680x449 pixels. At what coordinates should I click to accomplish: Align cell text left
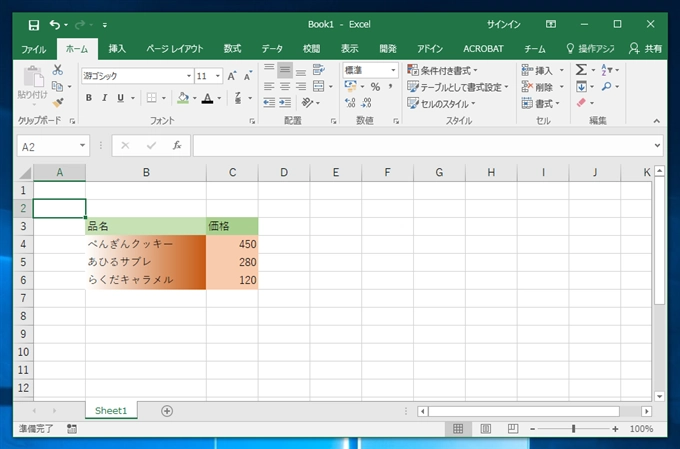[x=269, y=86]
